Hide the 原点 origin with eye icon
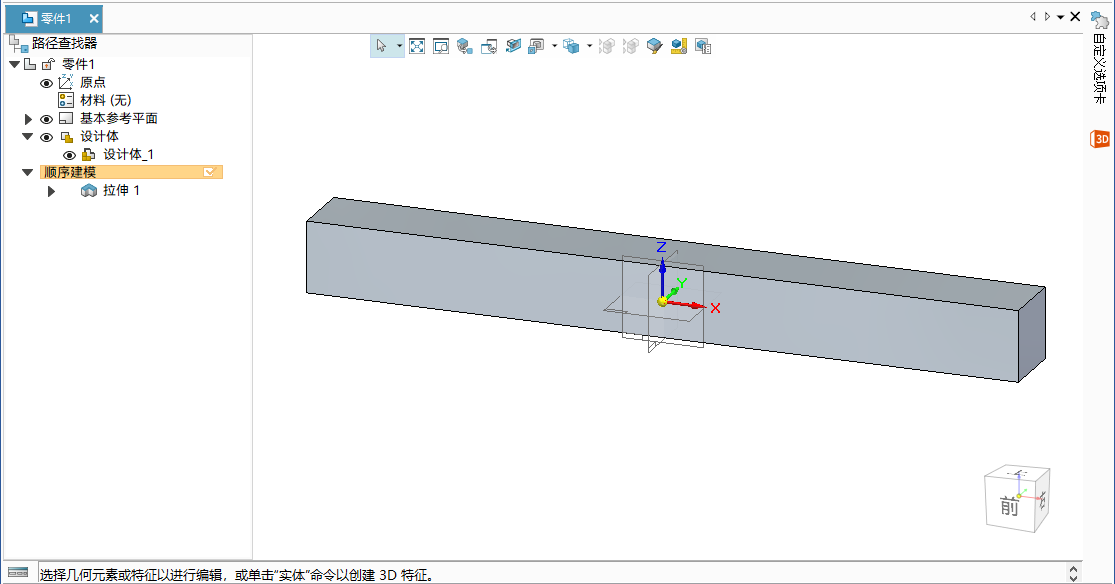 (x=46, y=83)
